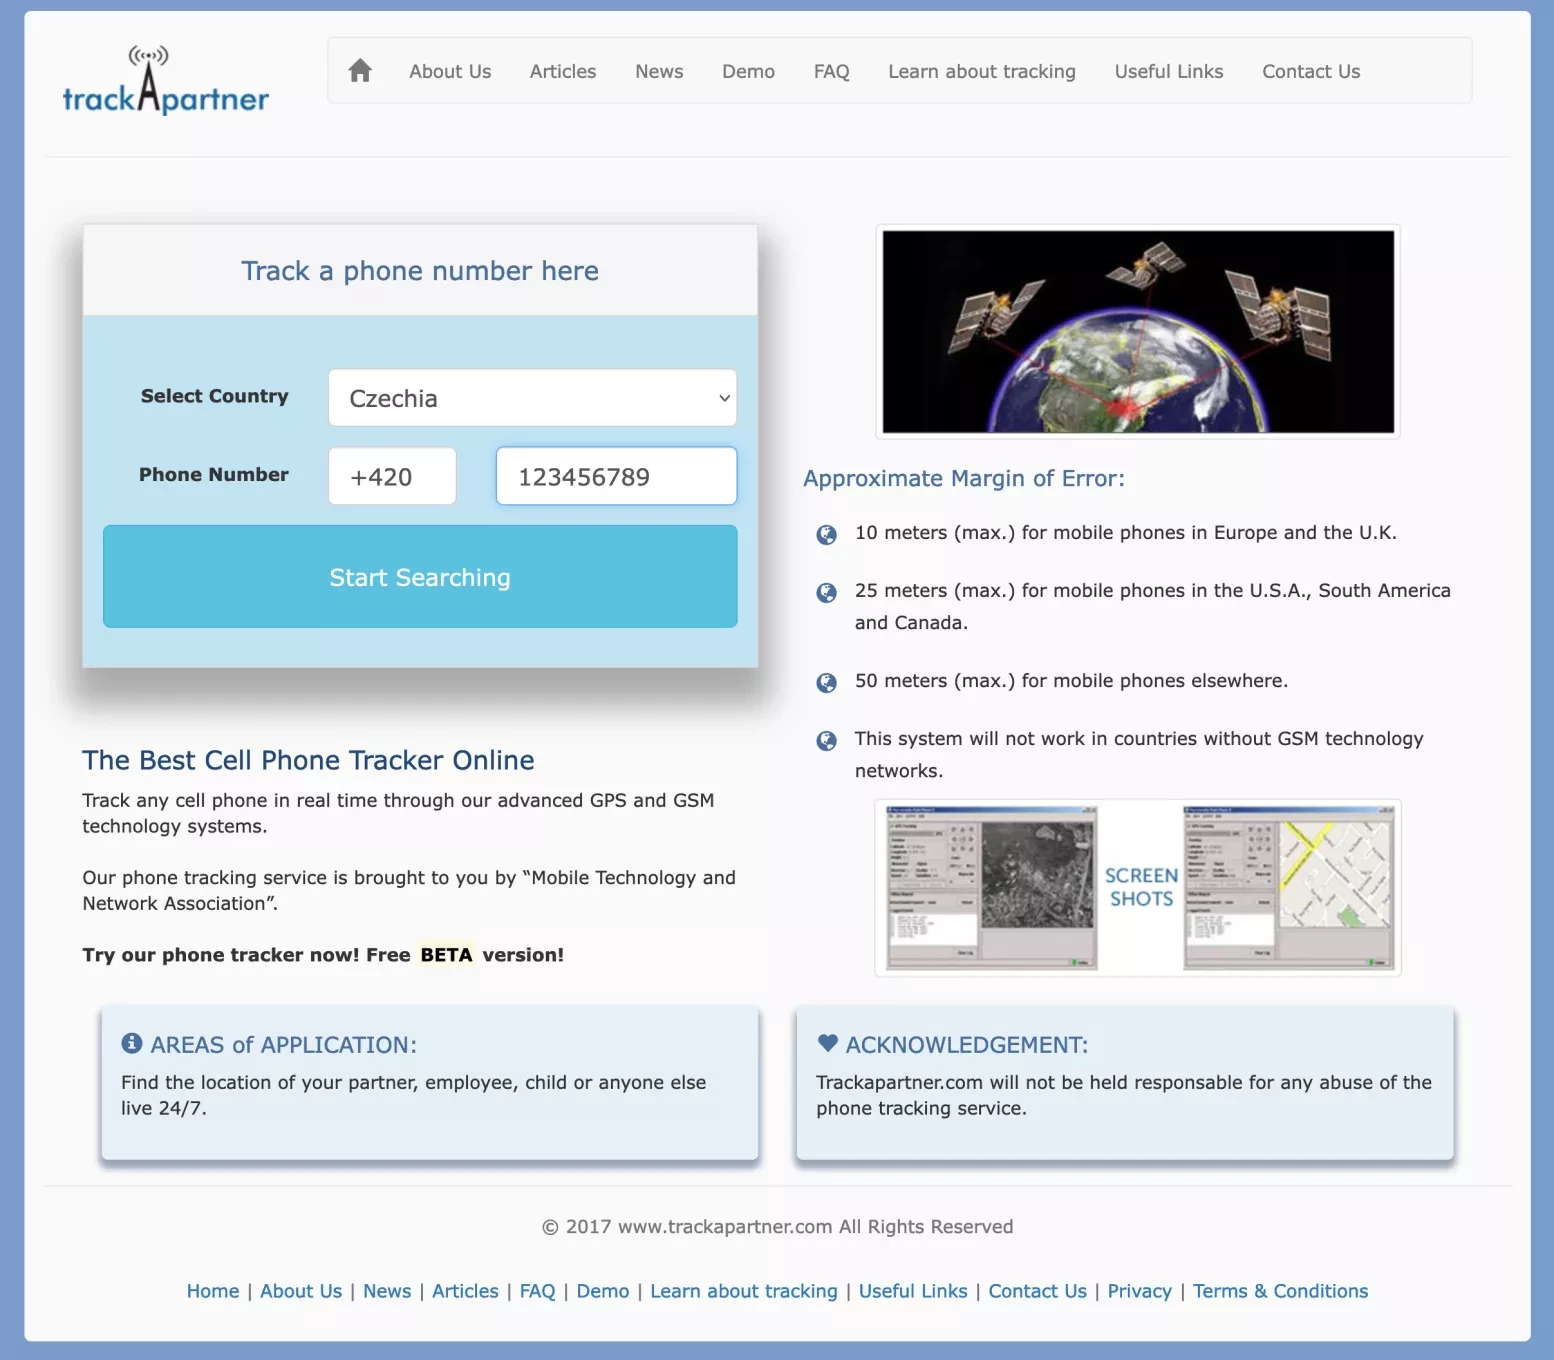The height and width of the screenshot is (1360, 1554).
Task: Click the +420 country code field
Action: [392, 476]
